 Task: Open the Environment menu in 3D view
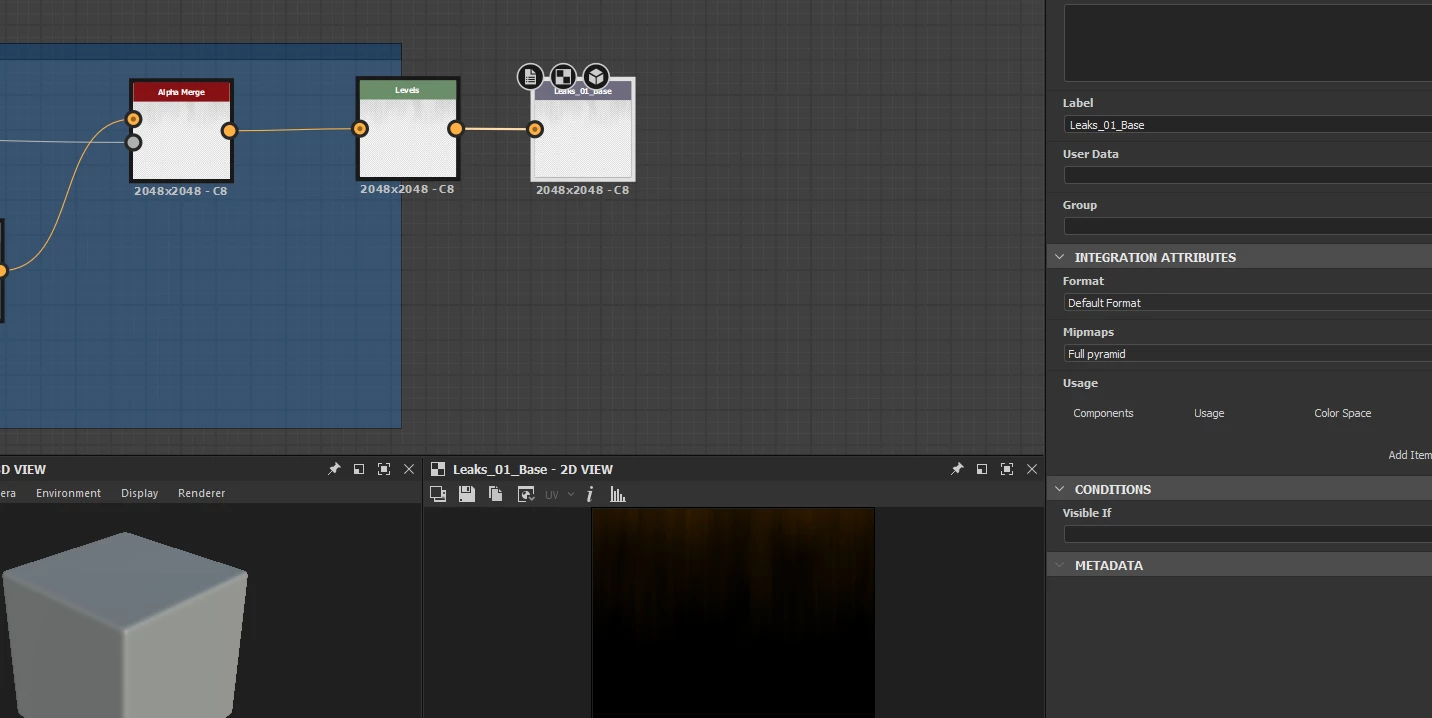[68, 493]
